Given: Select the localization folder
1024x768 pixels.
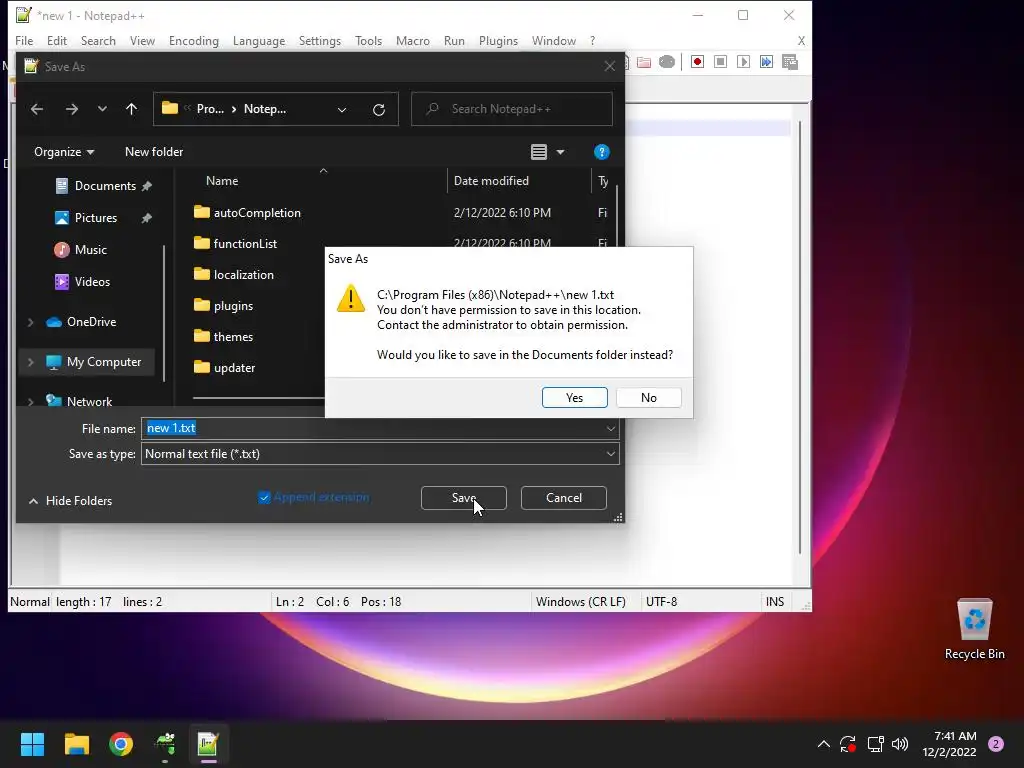Looking at the screenshot, I should click(x=244, y=275).
